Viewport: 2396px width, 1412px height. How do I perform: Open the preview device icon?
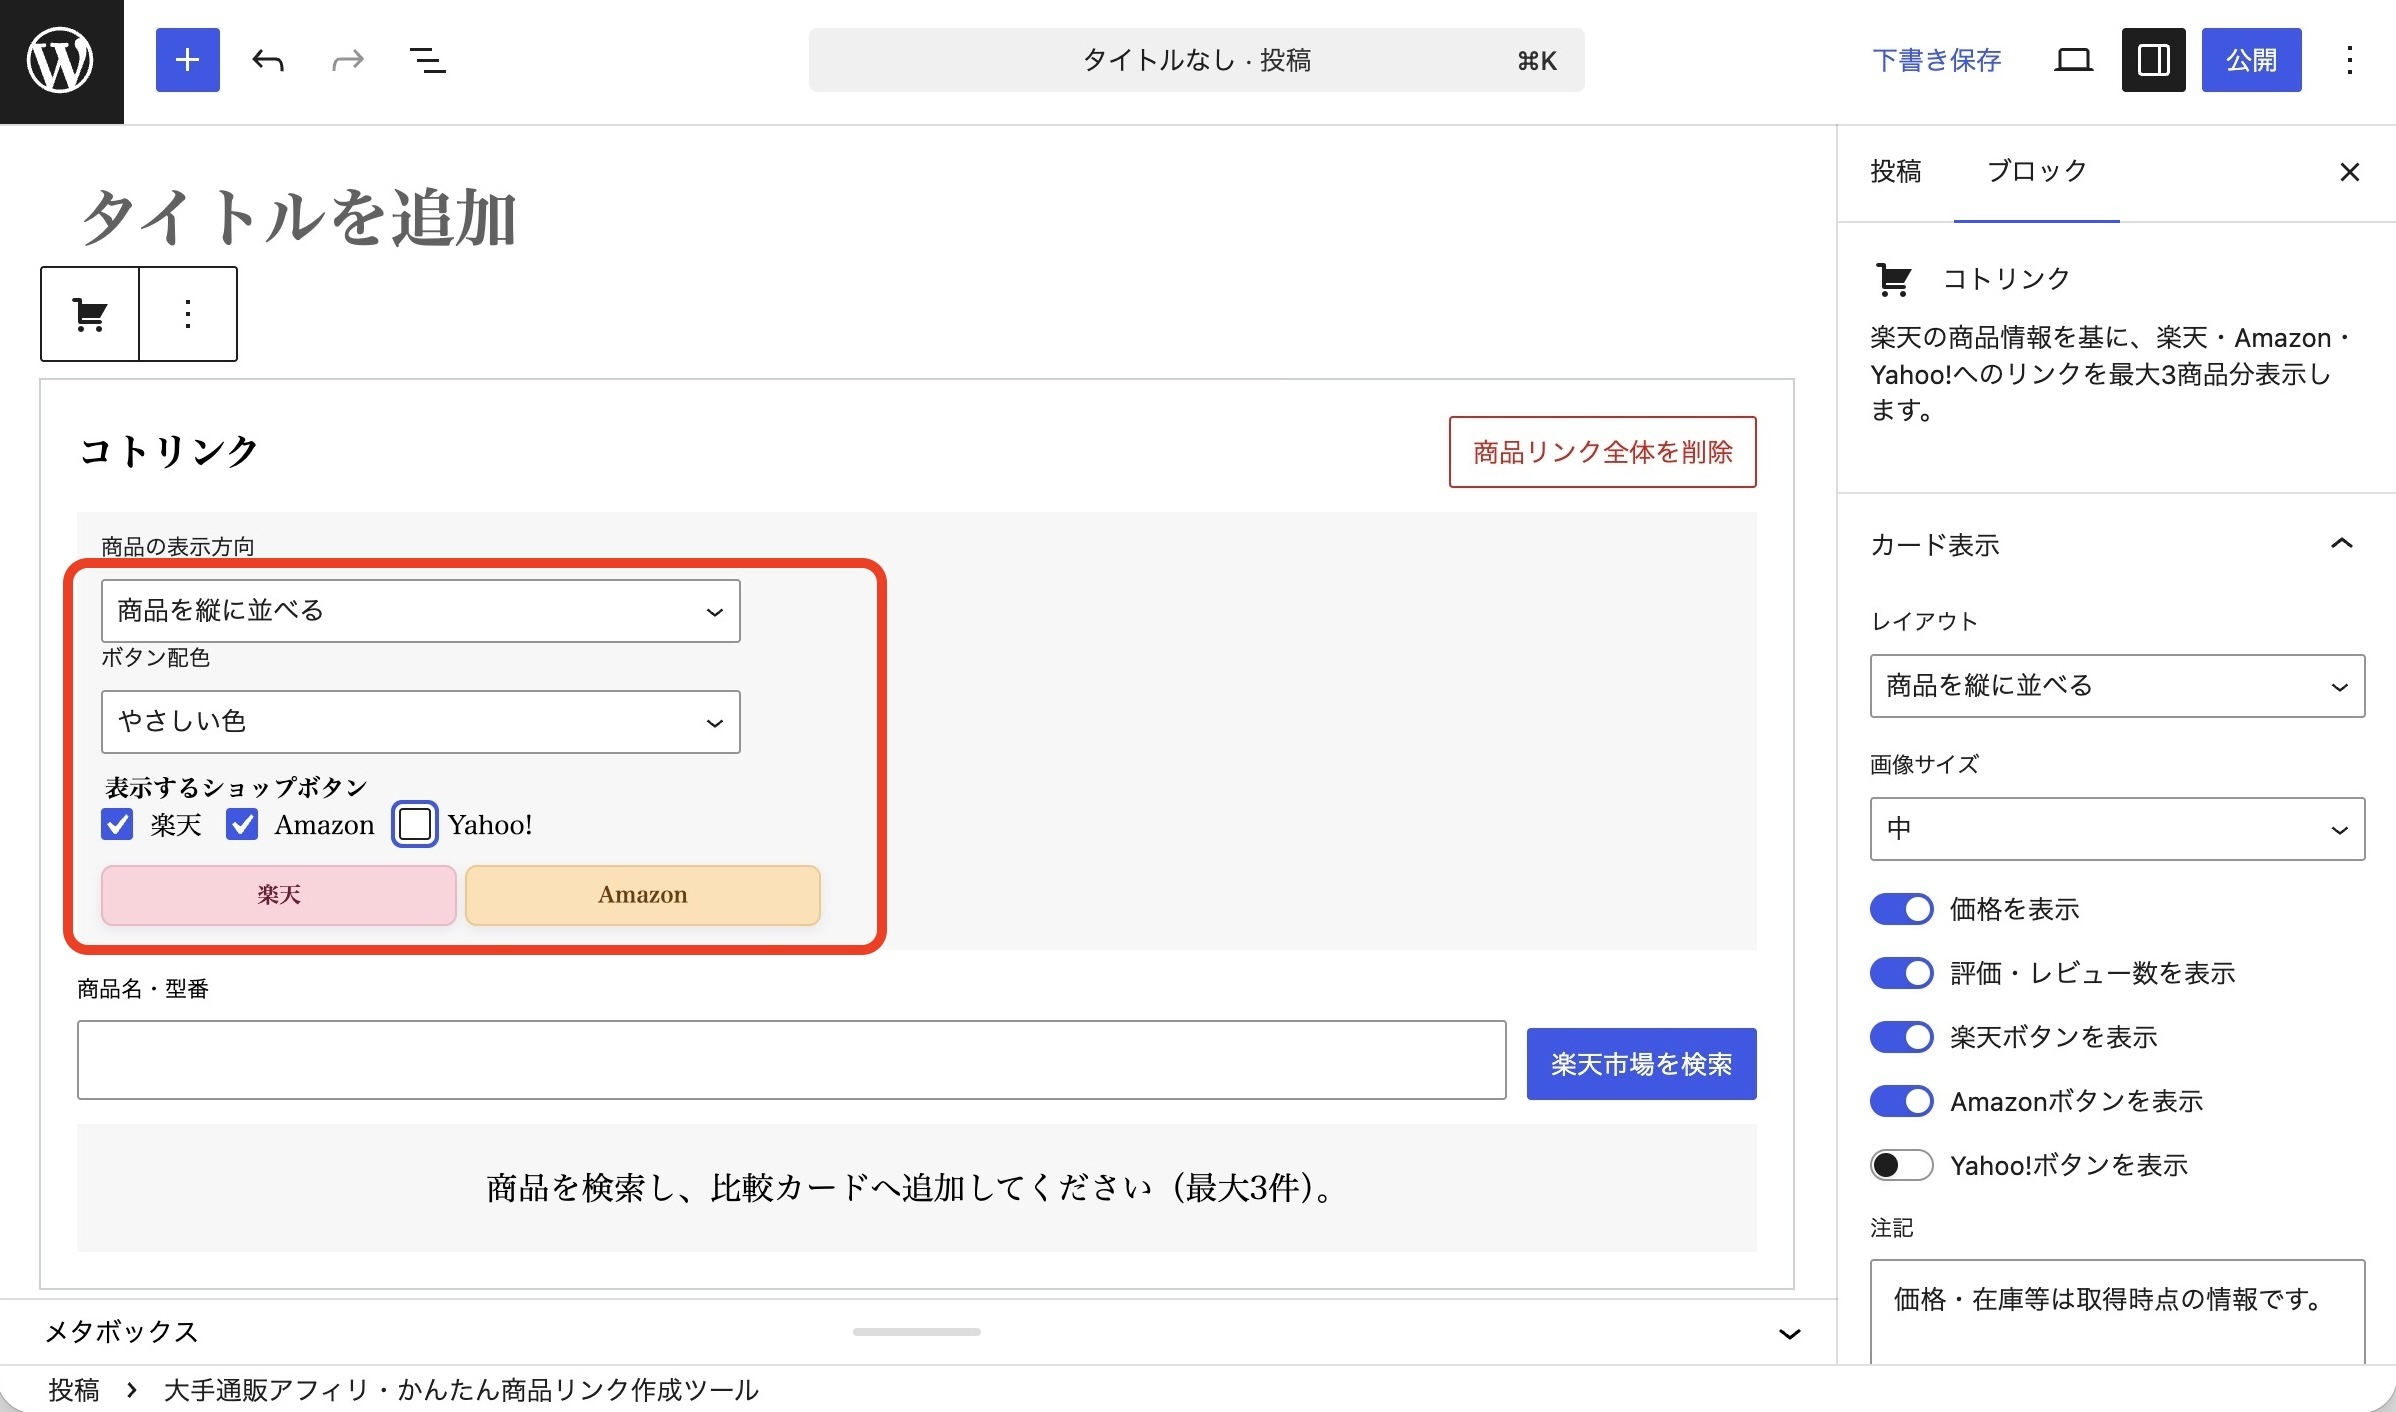[2073, 60]
